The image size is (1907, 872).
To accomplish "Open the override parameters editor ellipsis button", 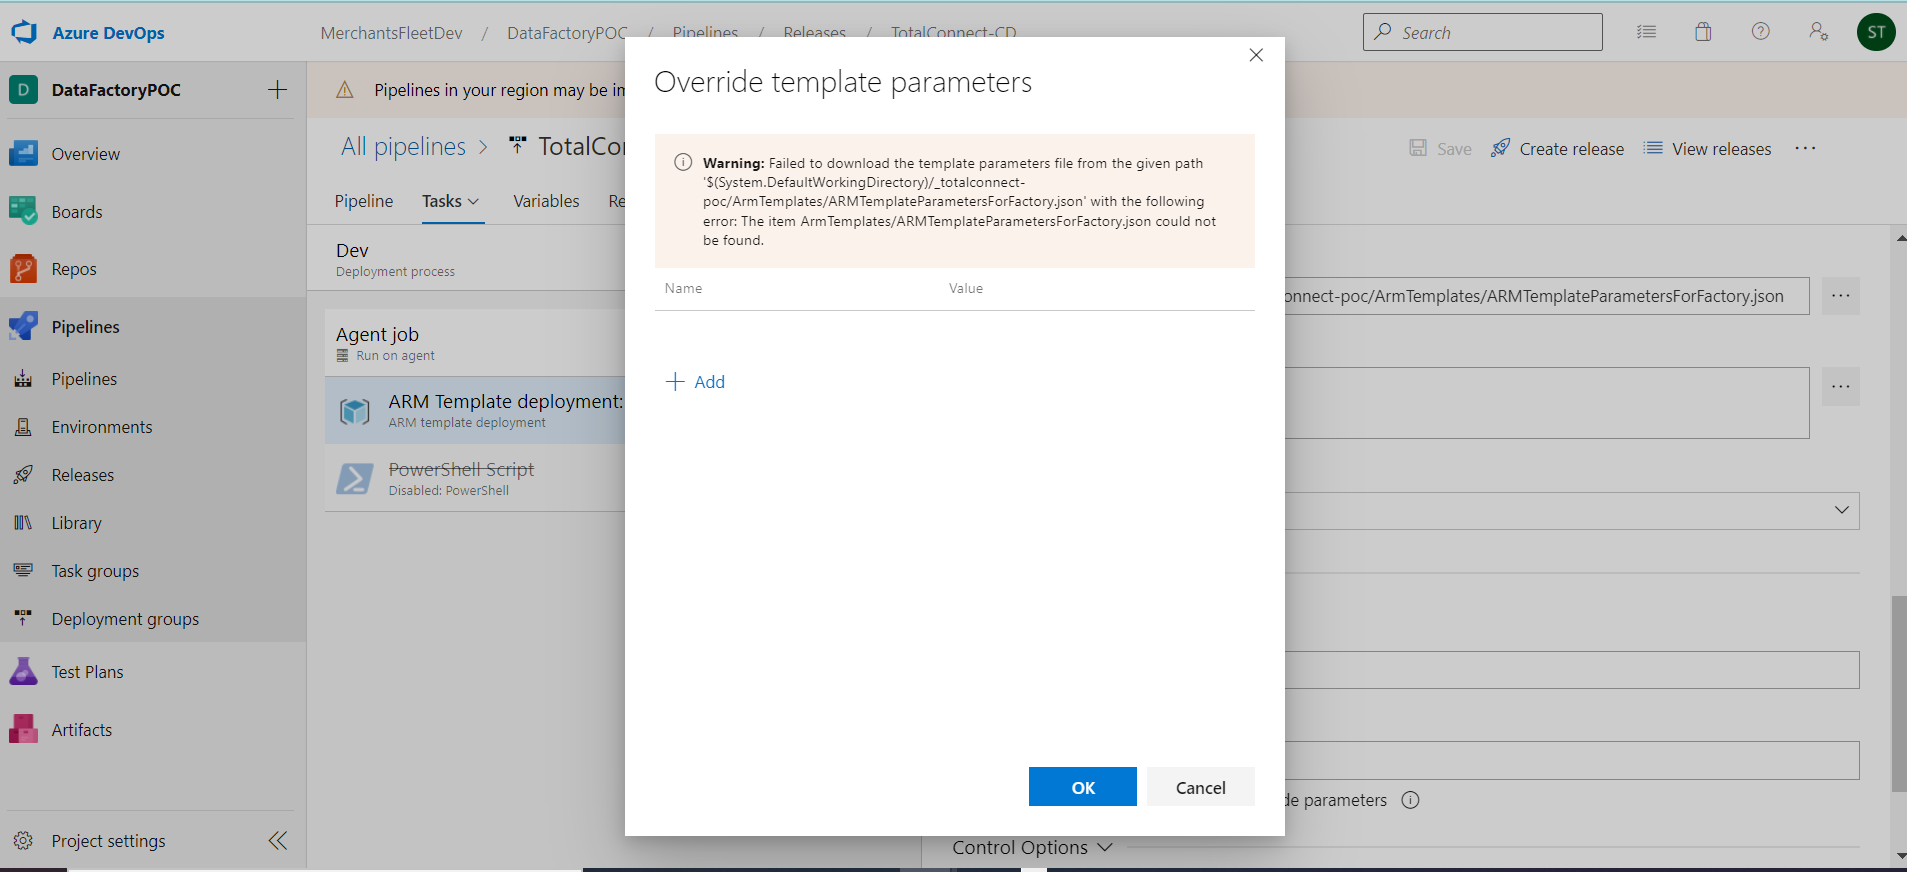I will (x=1840, y=386).
